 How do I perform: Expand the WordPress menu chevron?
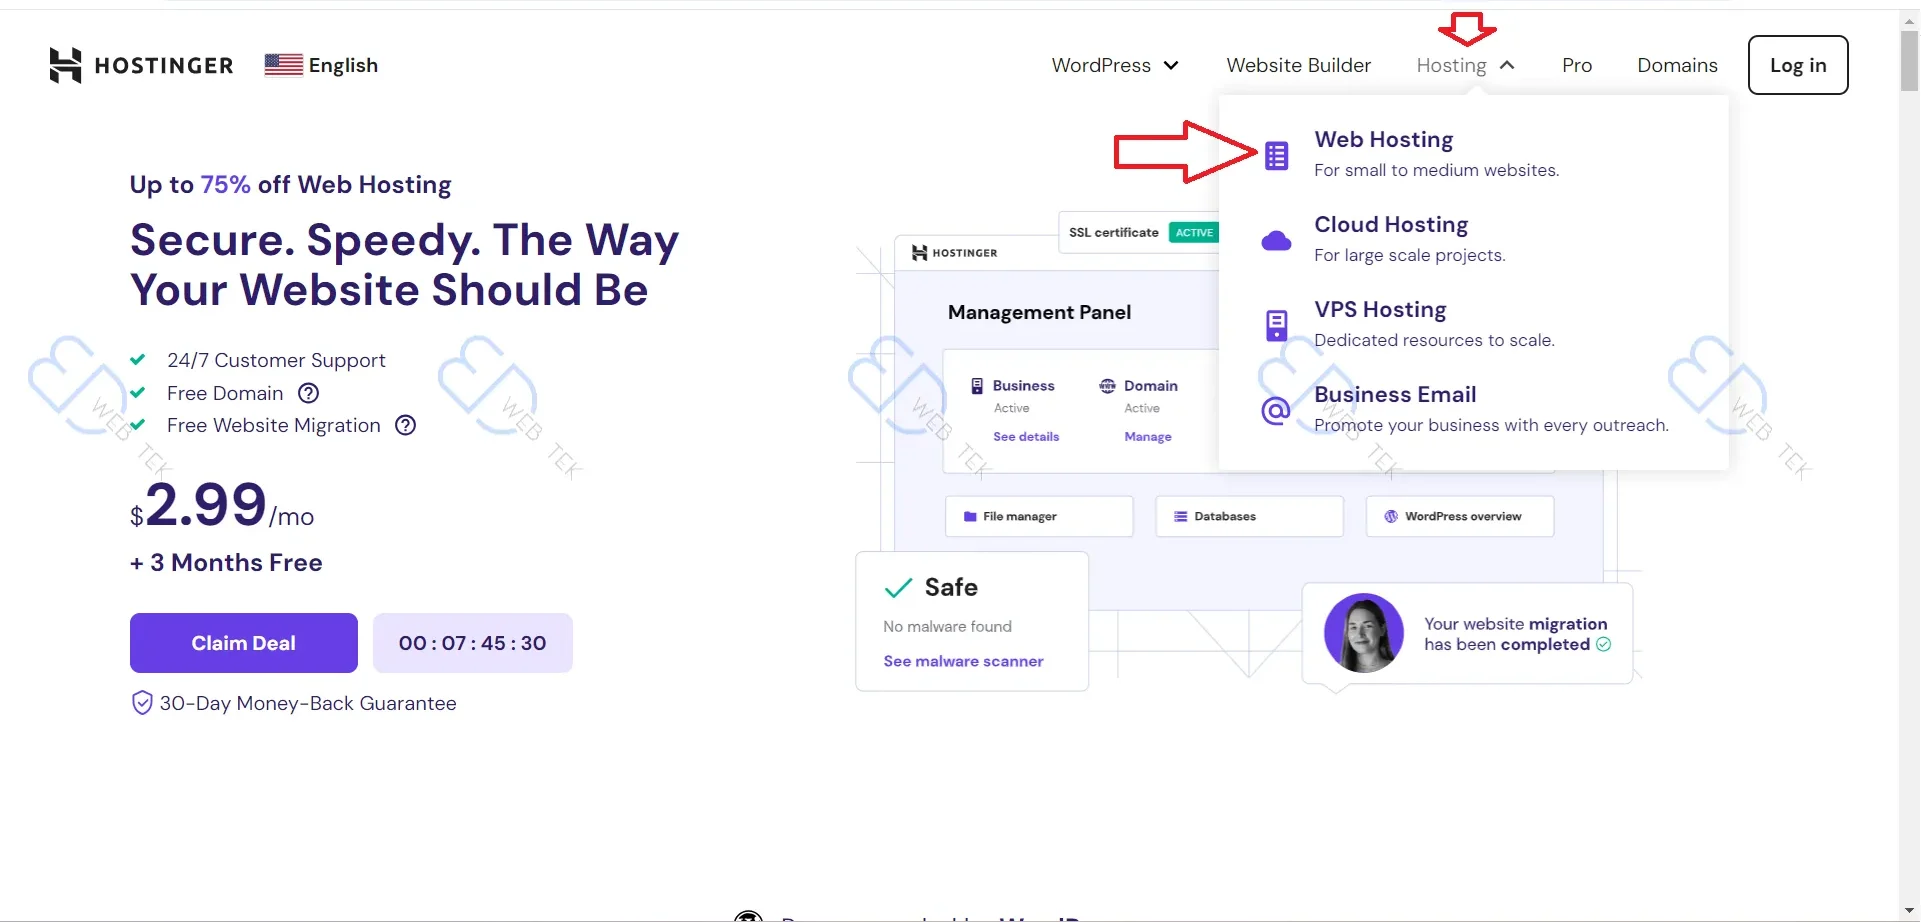(1171, 65)
